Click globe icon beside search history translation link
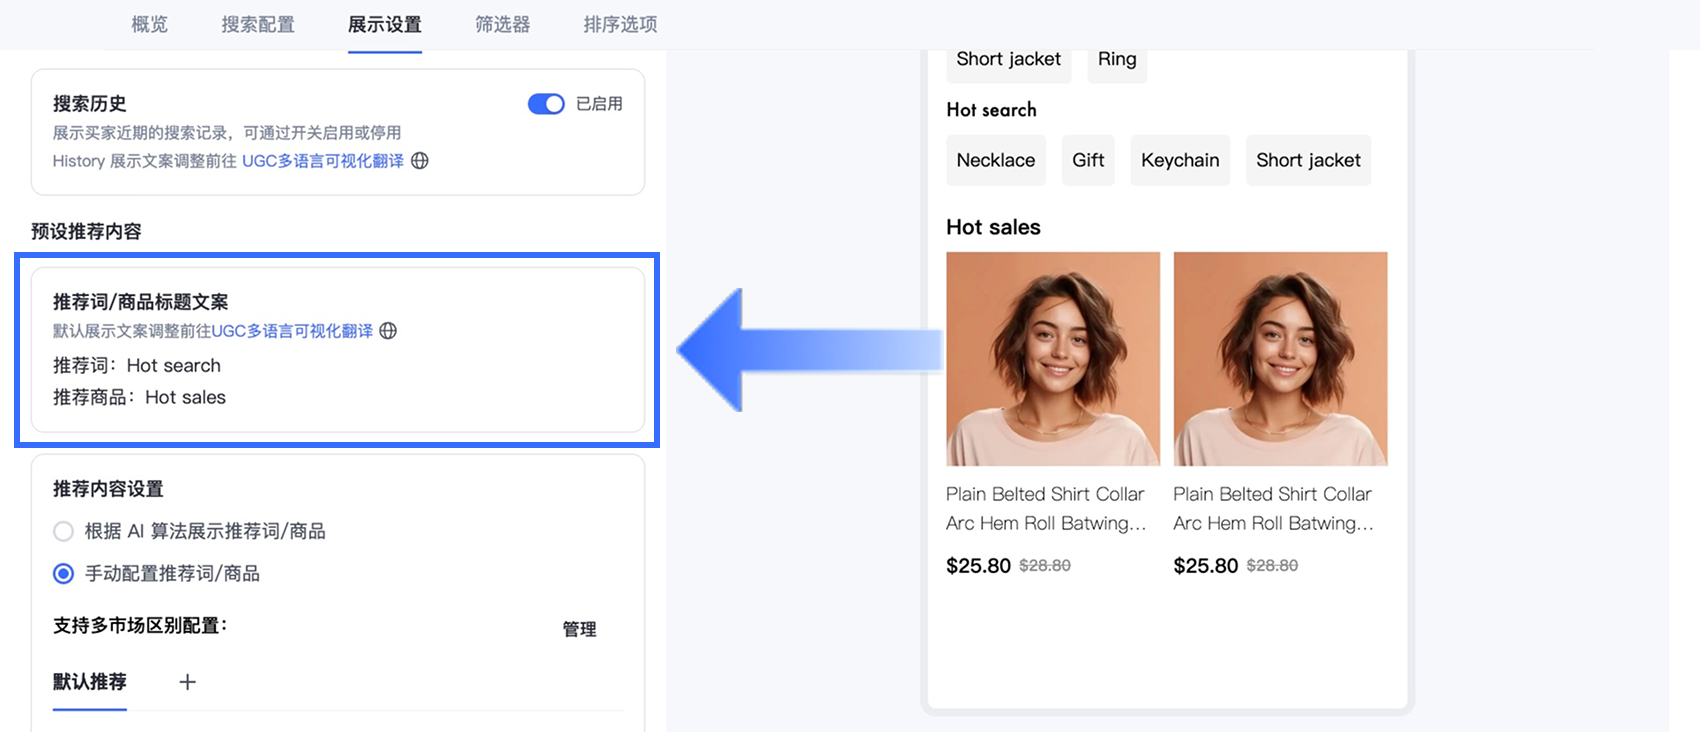Image resolution: width=1700 pixels, height=732 pixels. coord(420,161)
